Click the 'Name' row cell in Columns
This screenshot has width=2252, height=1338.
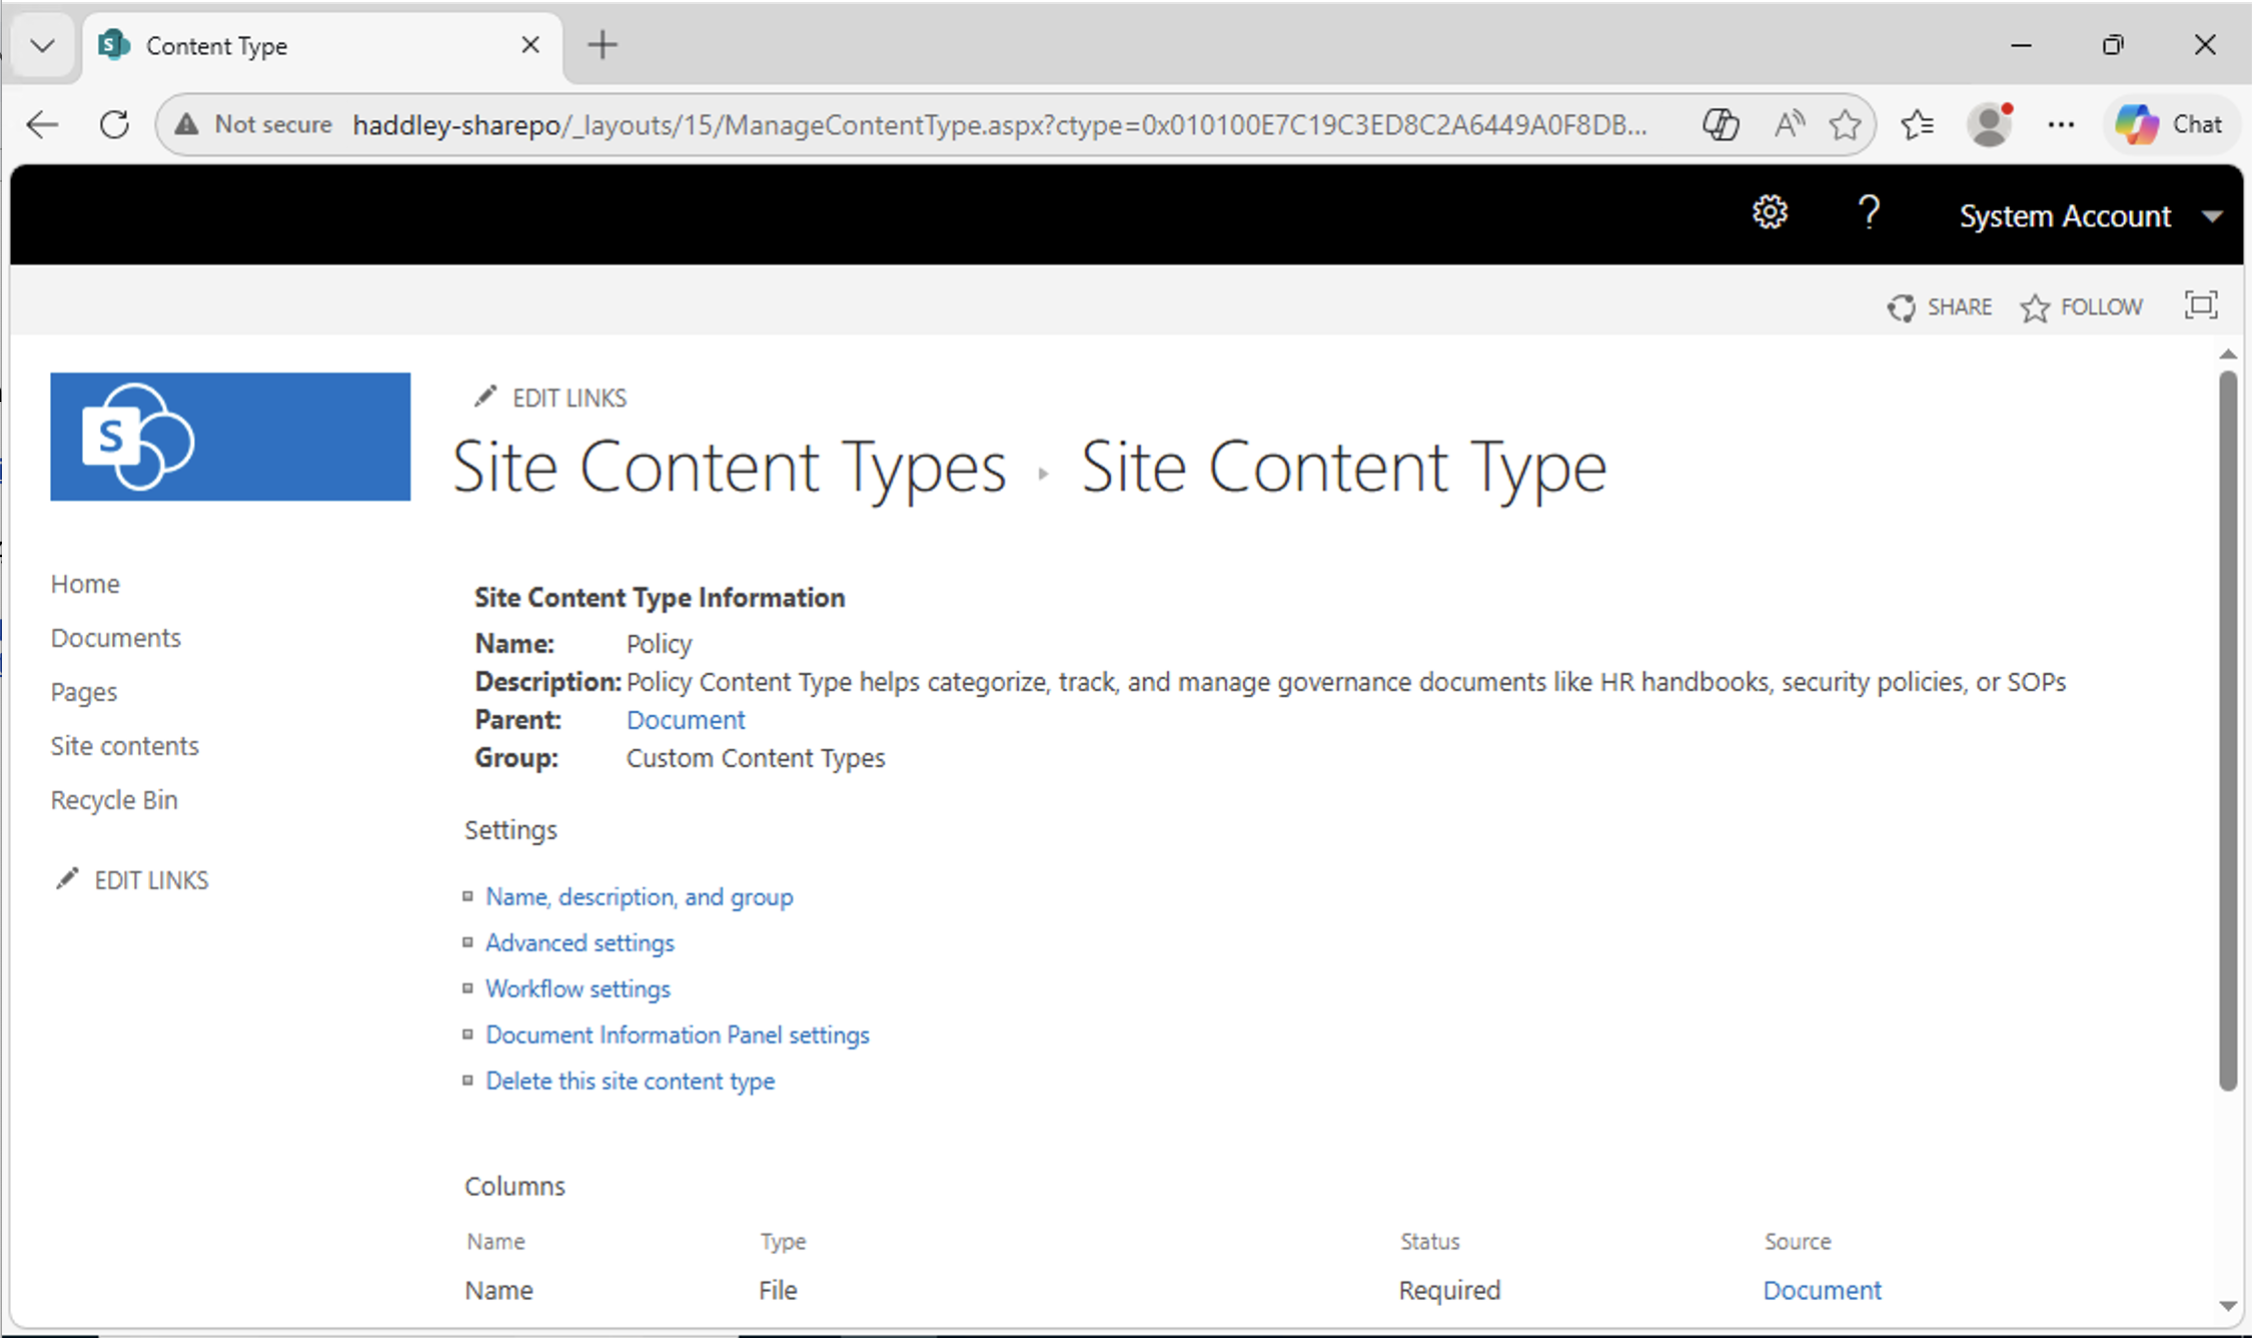pos(499,1290)
